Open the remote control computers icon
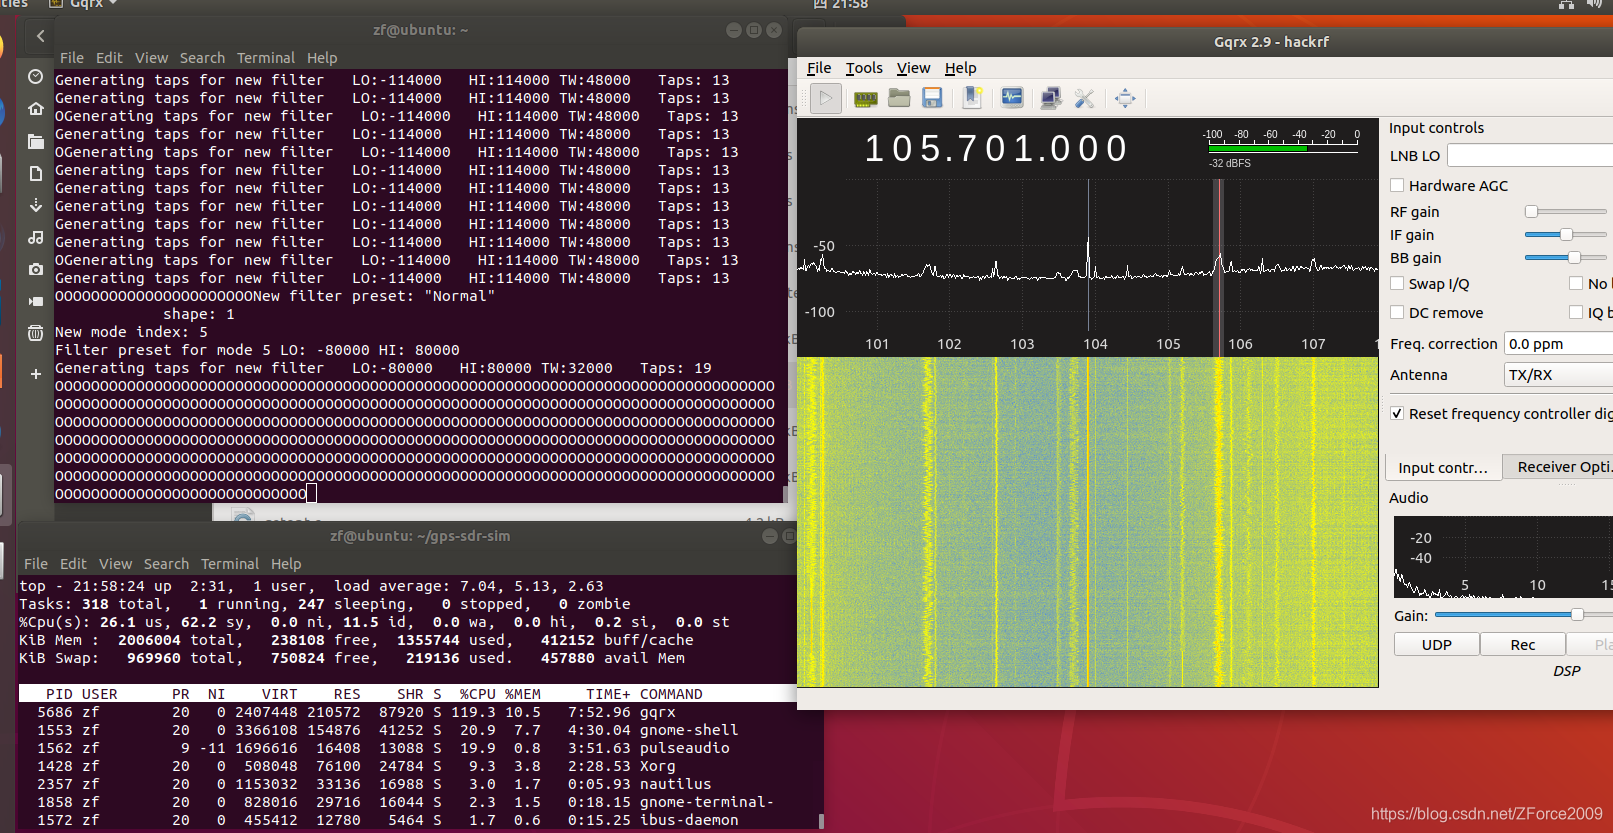1613x833 pixels. (1051, 98)
